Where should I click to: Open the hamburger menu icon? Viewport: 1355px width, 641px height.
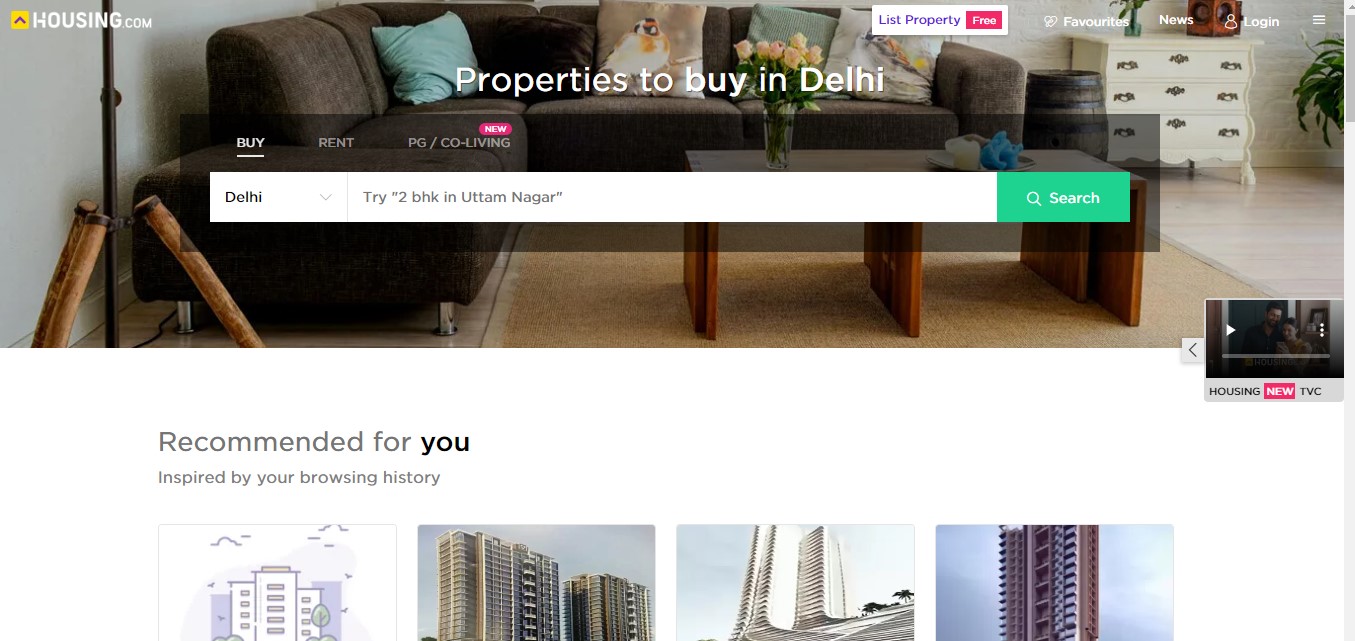[x=1319, y=20]
